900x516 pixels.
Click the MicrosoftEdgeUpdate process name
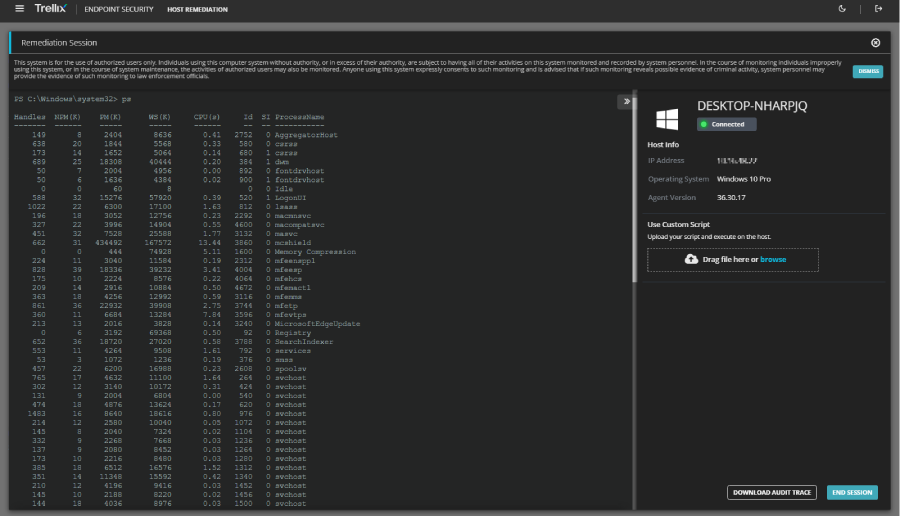tap(317, 324)
